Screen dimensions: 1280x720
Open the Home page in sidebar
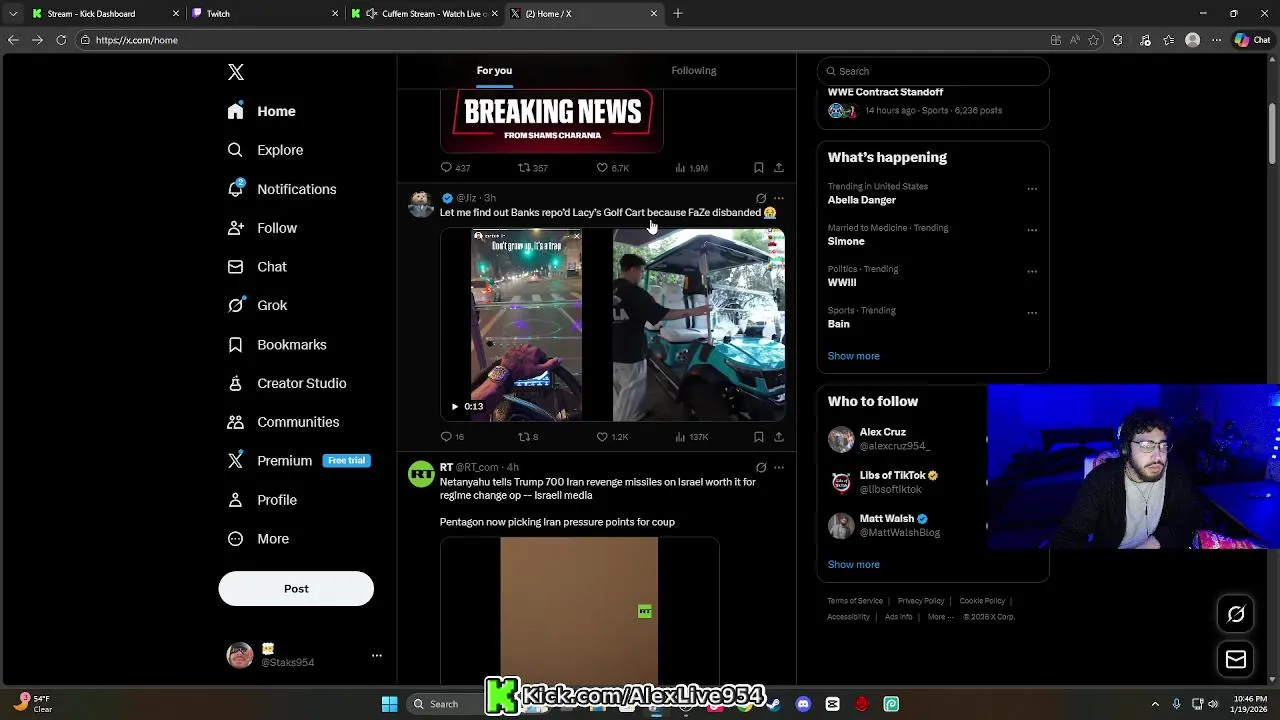(261, 111)
